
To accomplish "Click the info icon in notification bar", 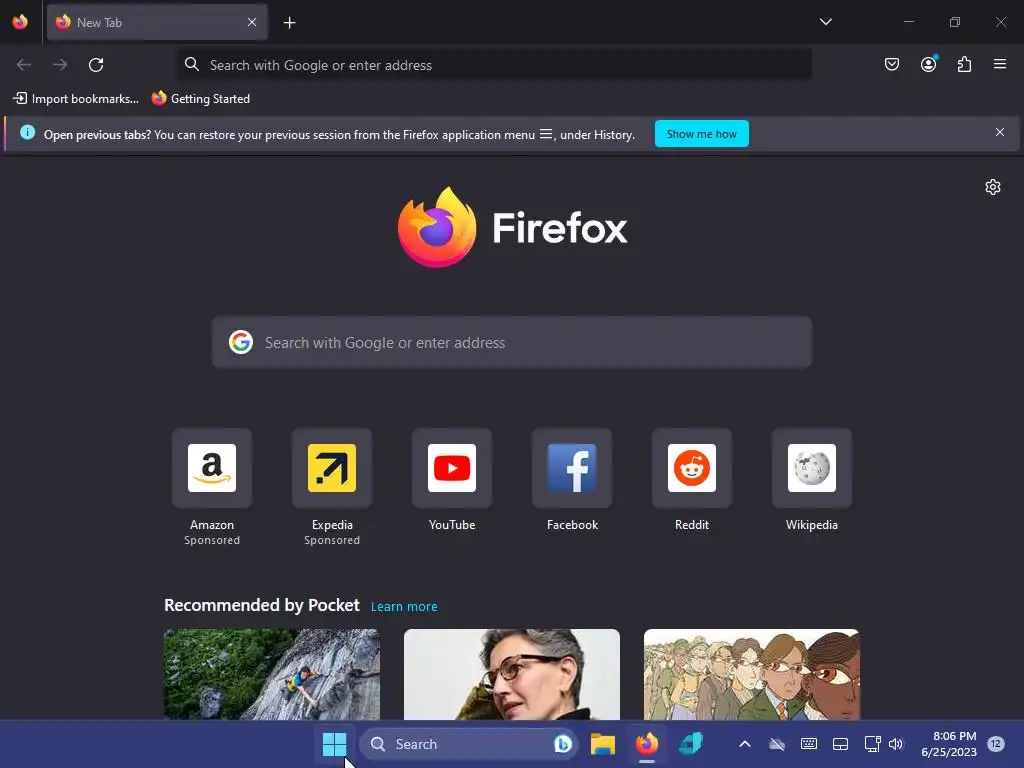I will pos(27,133).
